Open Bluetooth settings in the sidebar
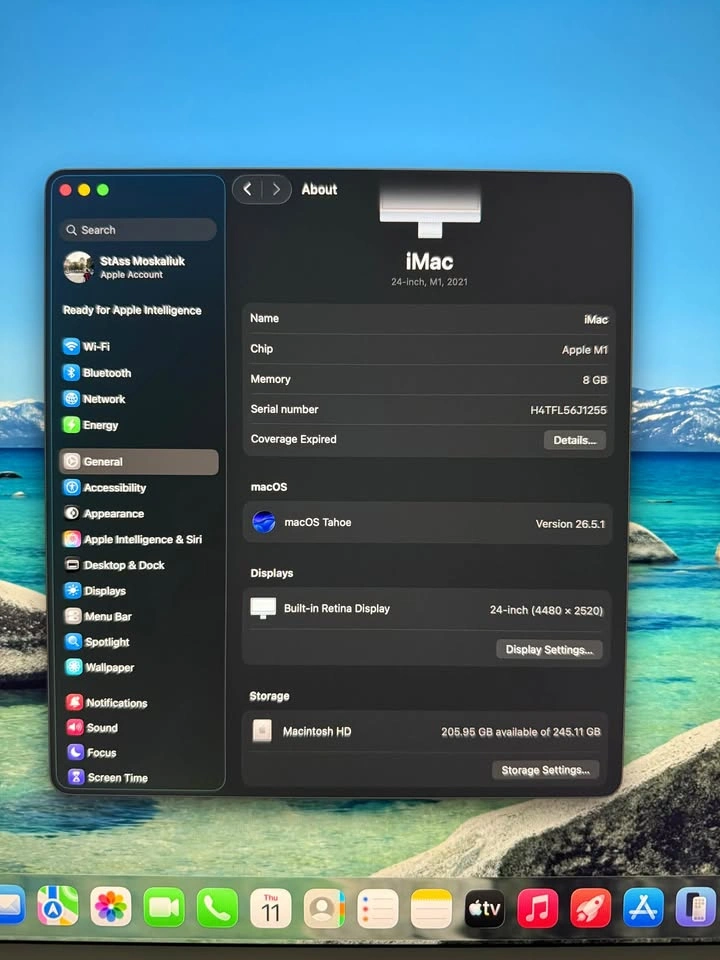 click(97, 373)
